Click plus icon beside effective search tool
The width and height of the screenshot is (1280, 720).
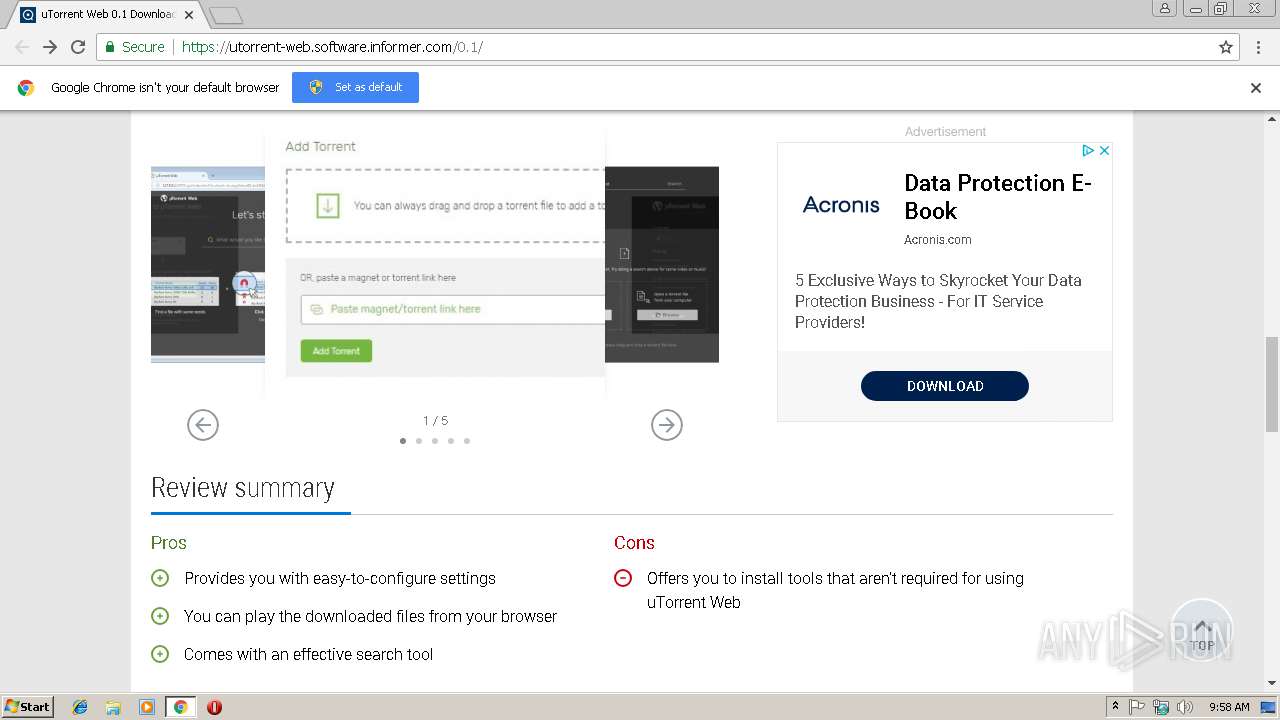pyautogui.click(x=160, y=654)
